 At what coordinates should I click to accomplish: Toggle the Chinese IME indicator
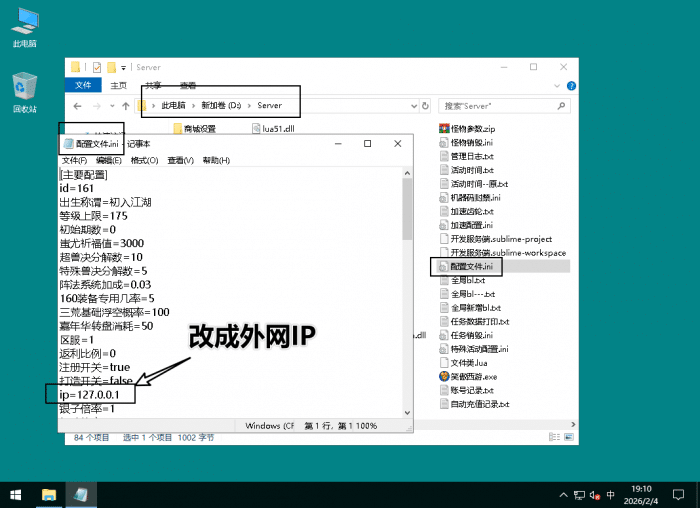pos(610,495)
